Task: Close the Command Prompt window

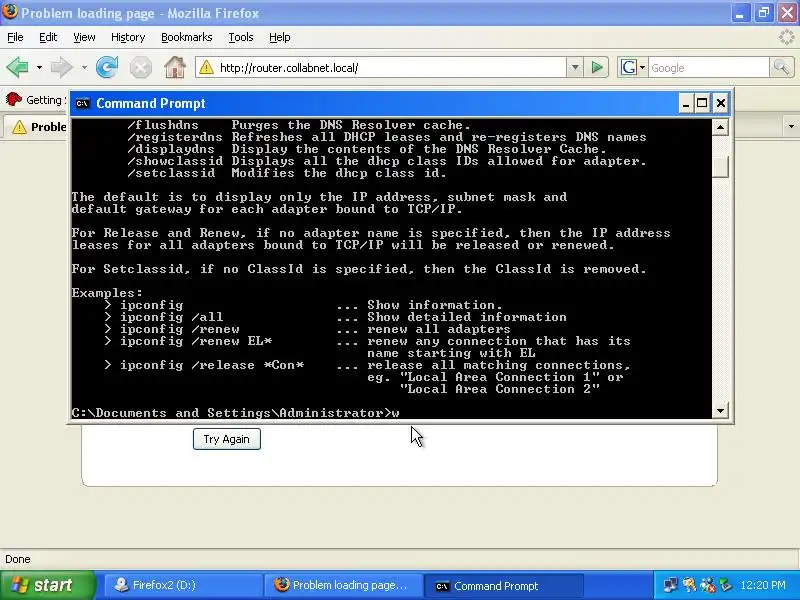Action: tap(720, 104)
